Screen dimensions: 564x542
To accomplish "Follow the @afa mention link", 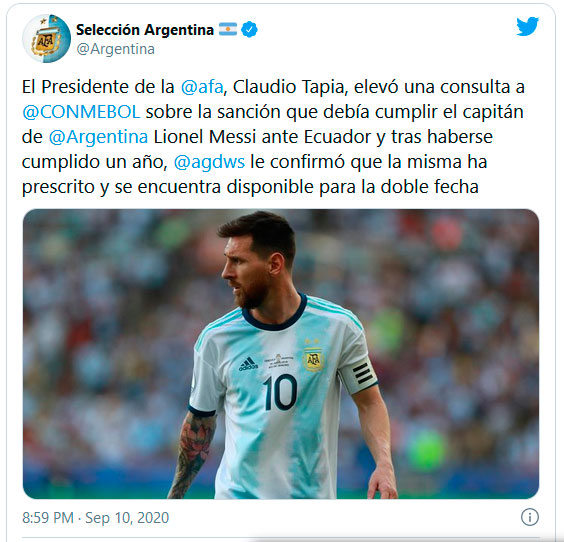I will pyautogui.click(x=202, y=87).
